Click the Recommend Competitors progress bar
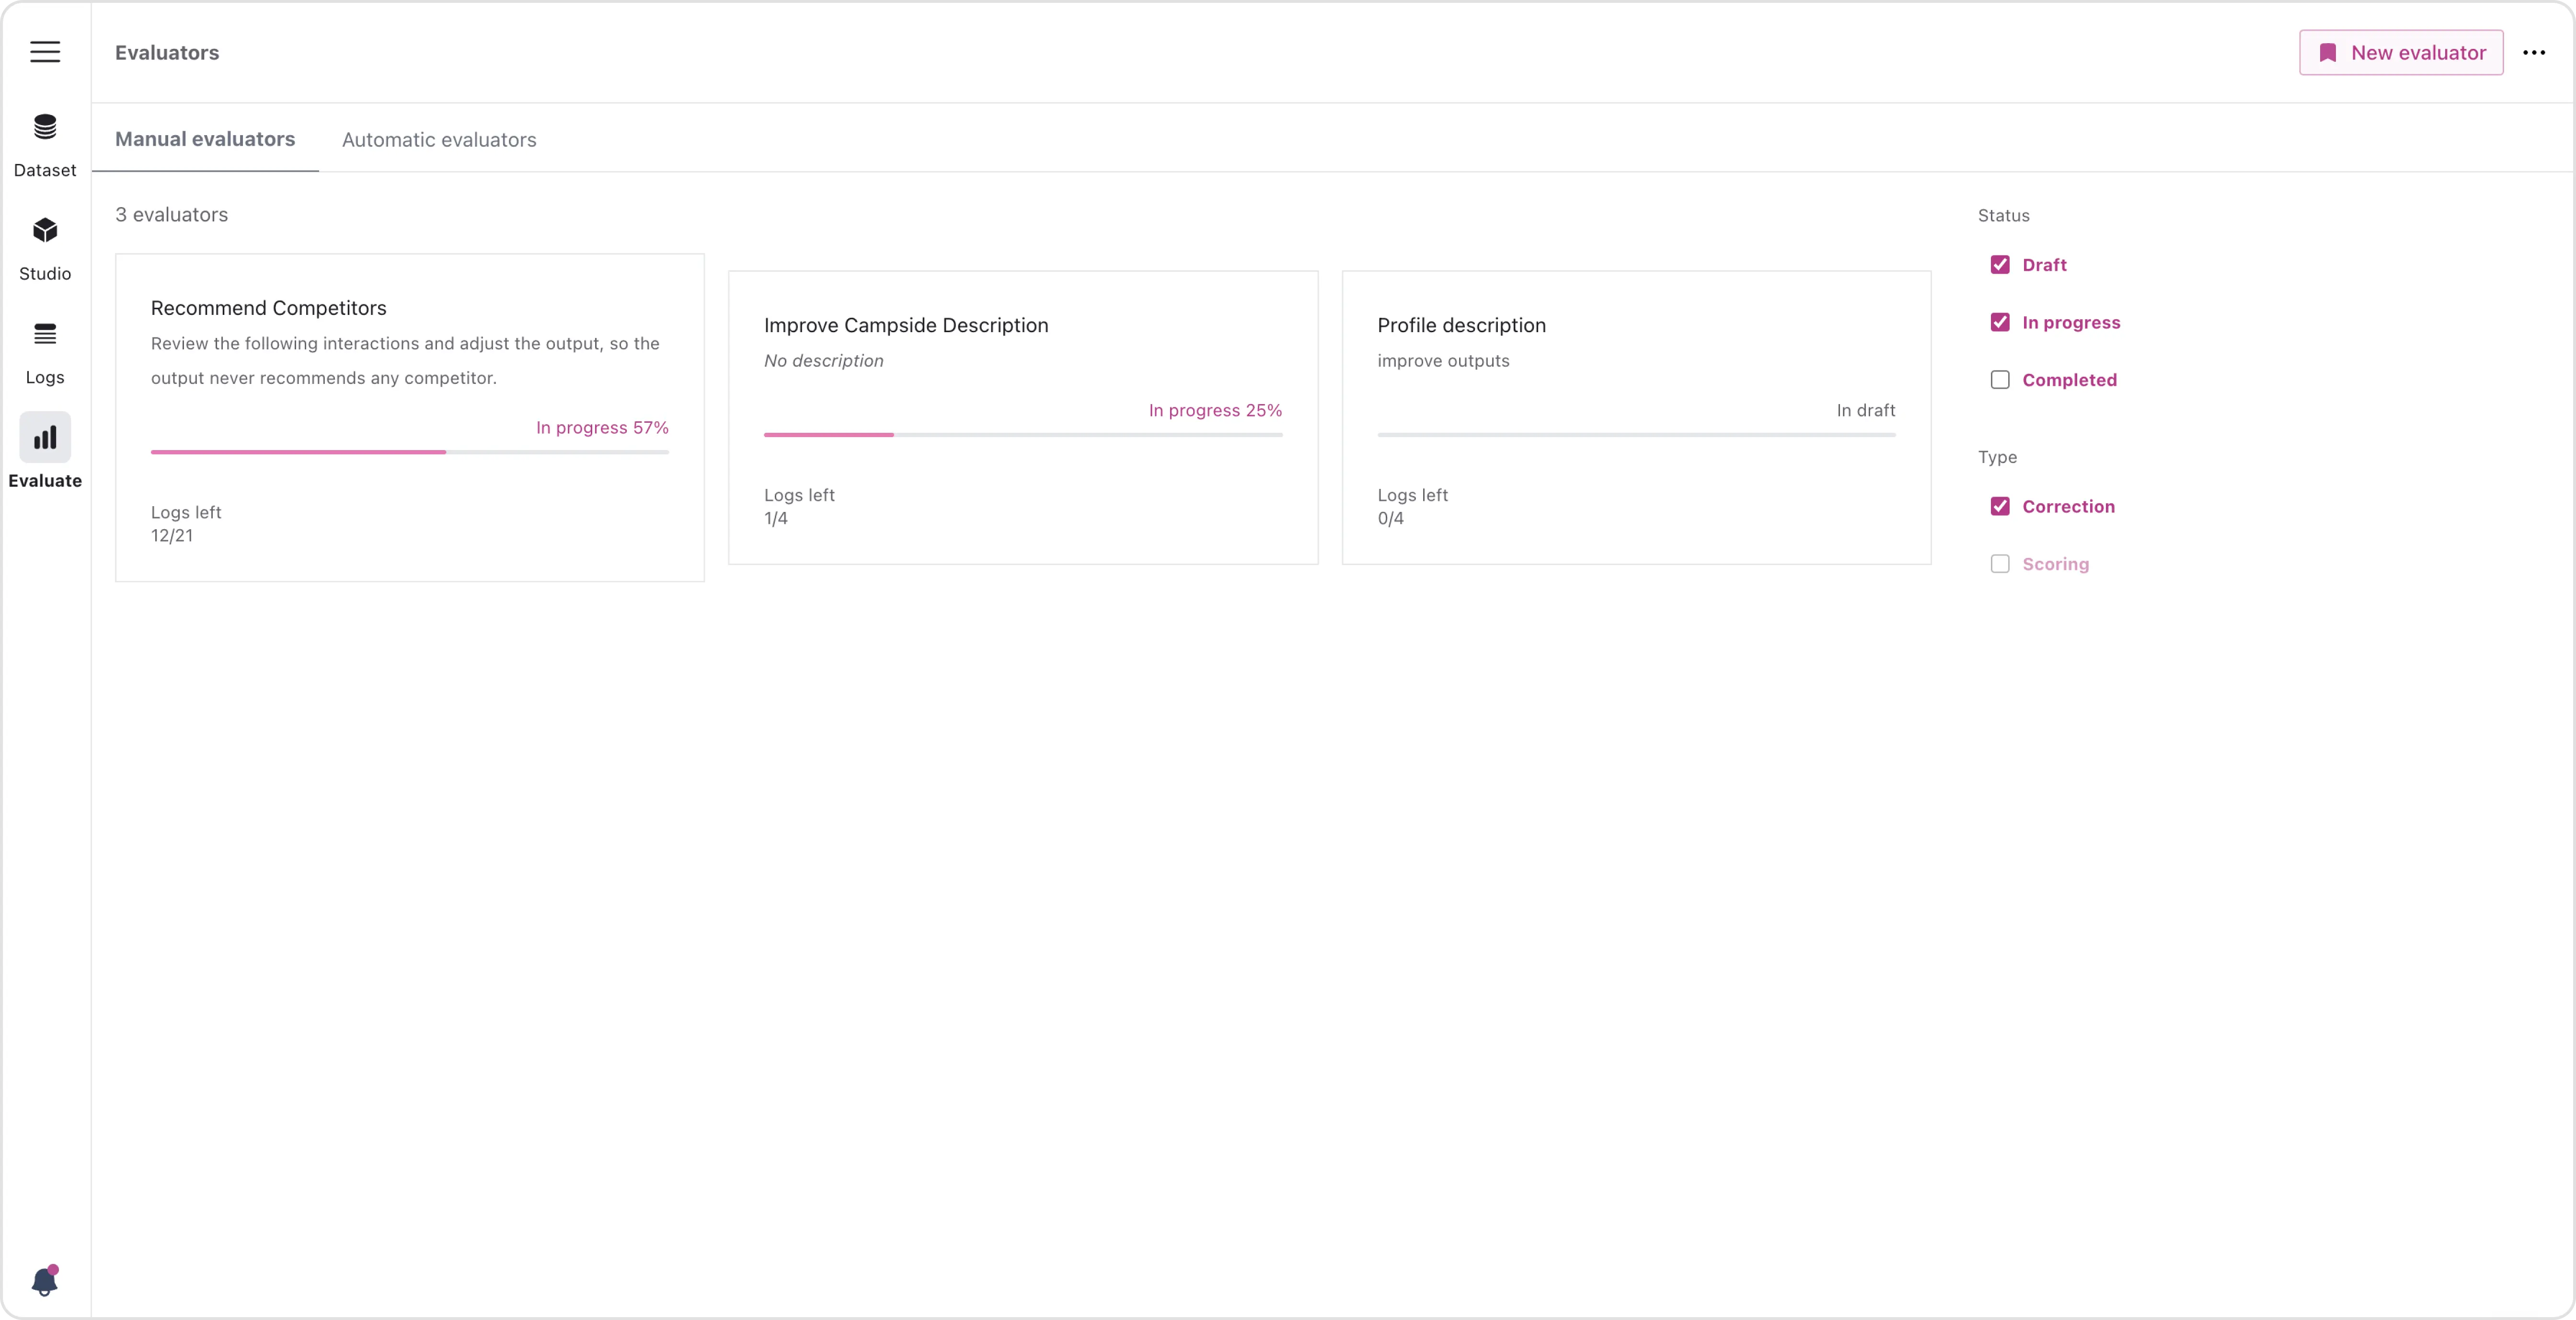Image resolution: width=2576 pixels, height=1320 pixels. click(410, 452)
